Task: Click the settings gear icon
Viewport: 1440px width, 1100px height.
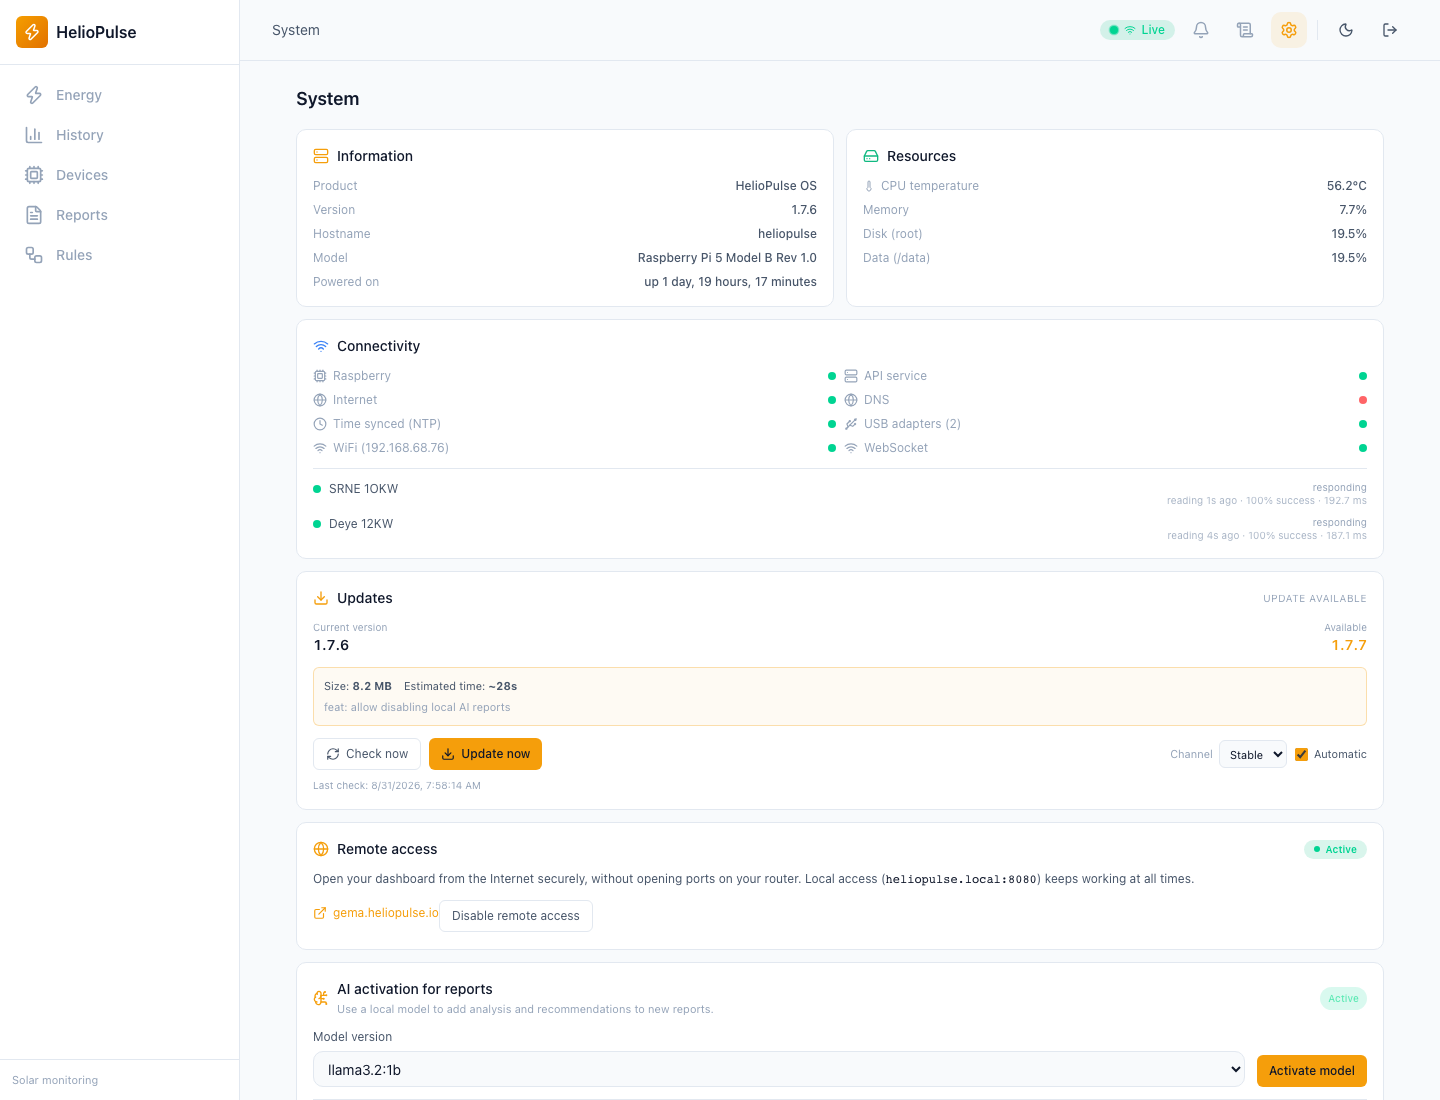Action: tap(1289, 30)
